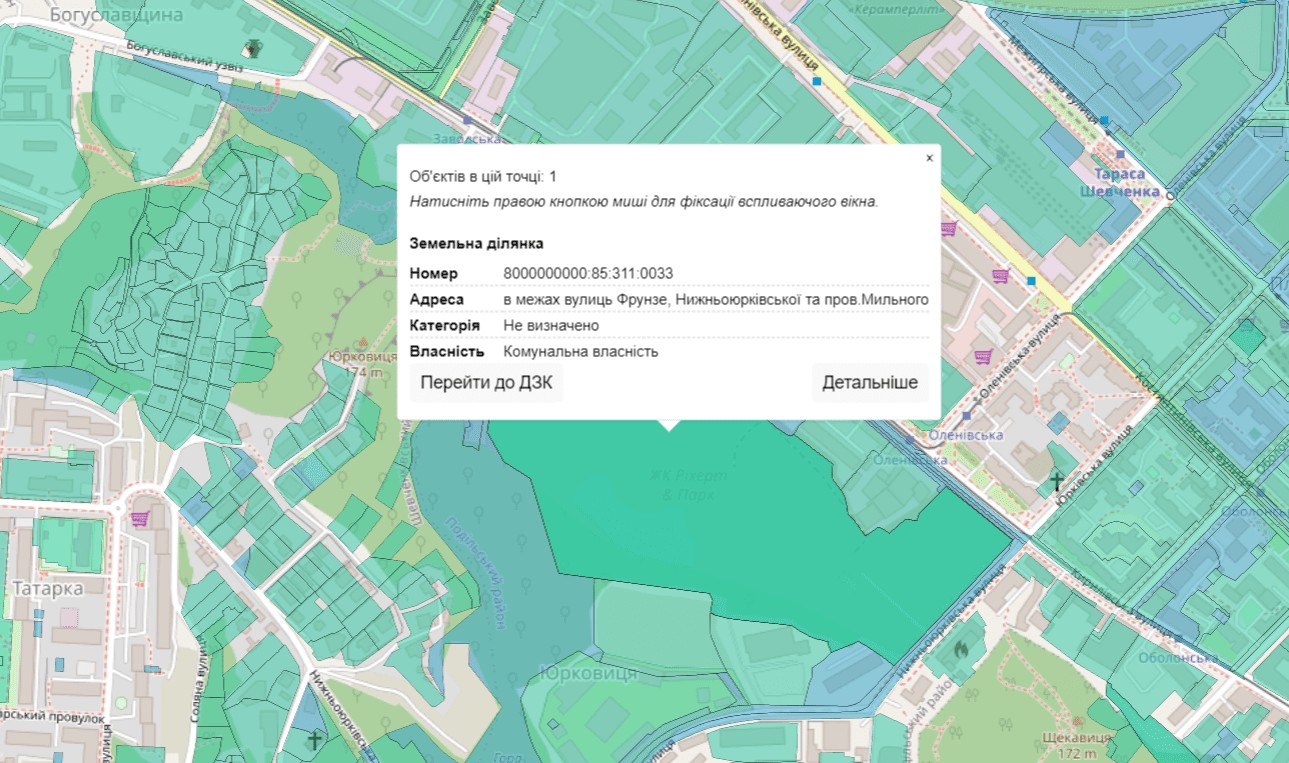Click the address value text in popup

click(x=716, y=300)
